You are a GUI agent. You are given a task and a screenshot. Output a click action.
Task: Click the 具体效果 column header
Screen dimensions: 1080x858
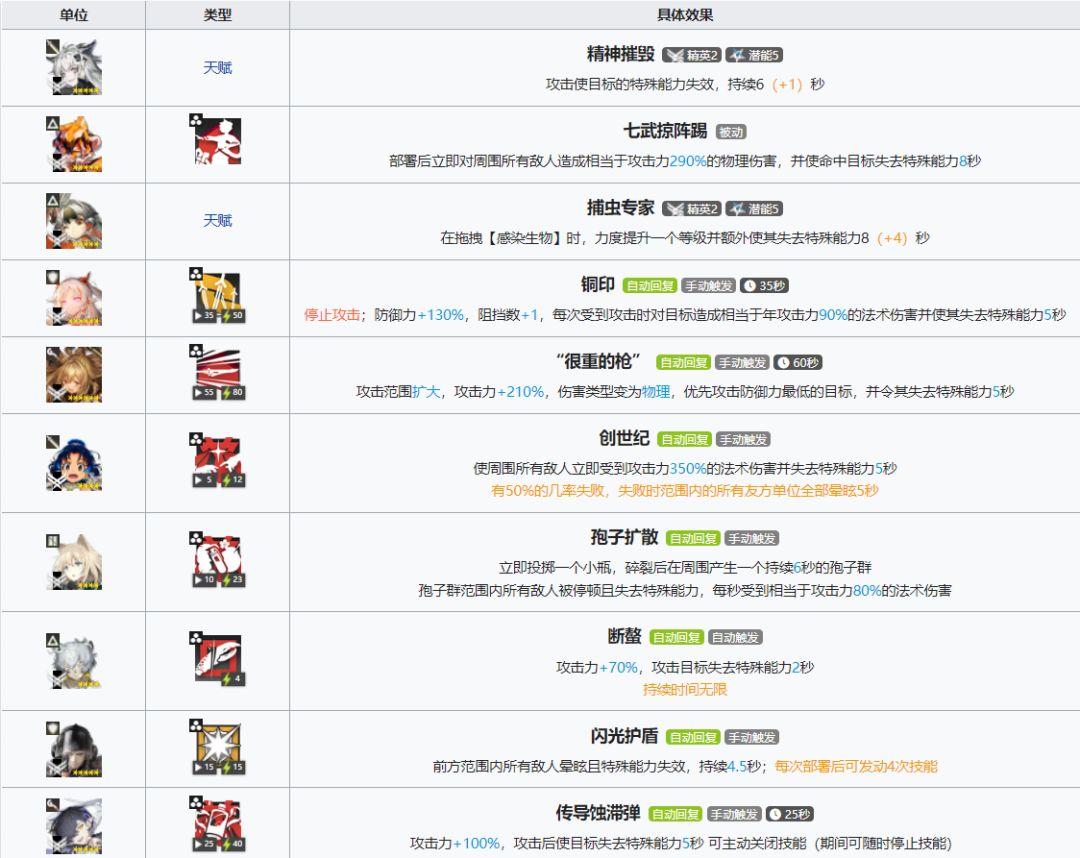(685, 14)
